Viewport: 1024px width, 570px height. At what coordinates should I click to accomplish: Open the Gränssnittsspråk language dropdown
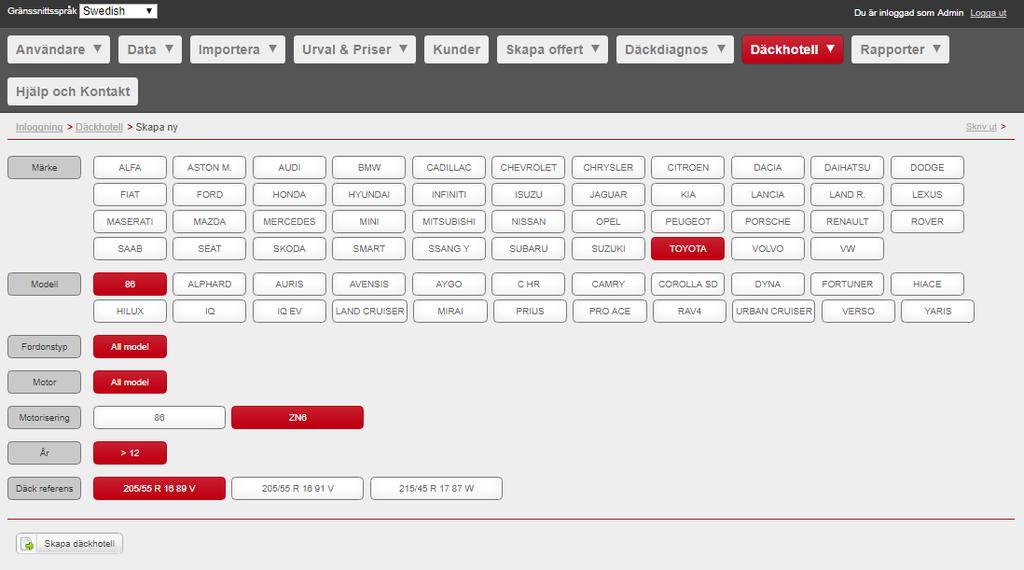(x=118, y=11)
